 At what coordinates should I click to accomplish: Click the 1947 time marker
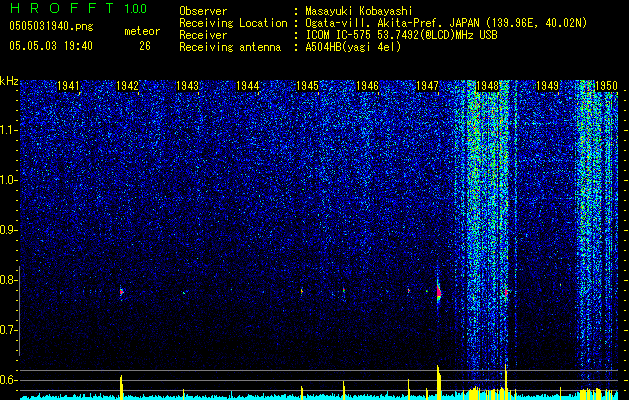coord(428,86)
